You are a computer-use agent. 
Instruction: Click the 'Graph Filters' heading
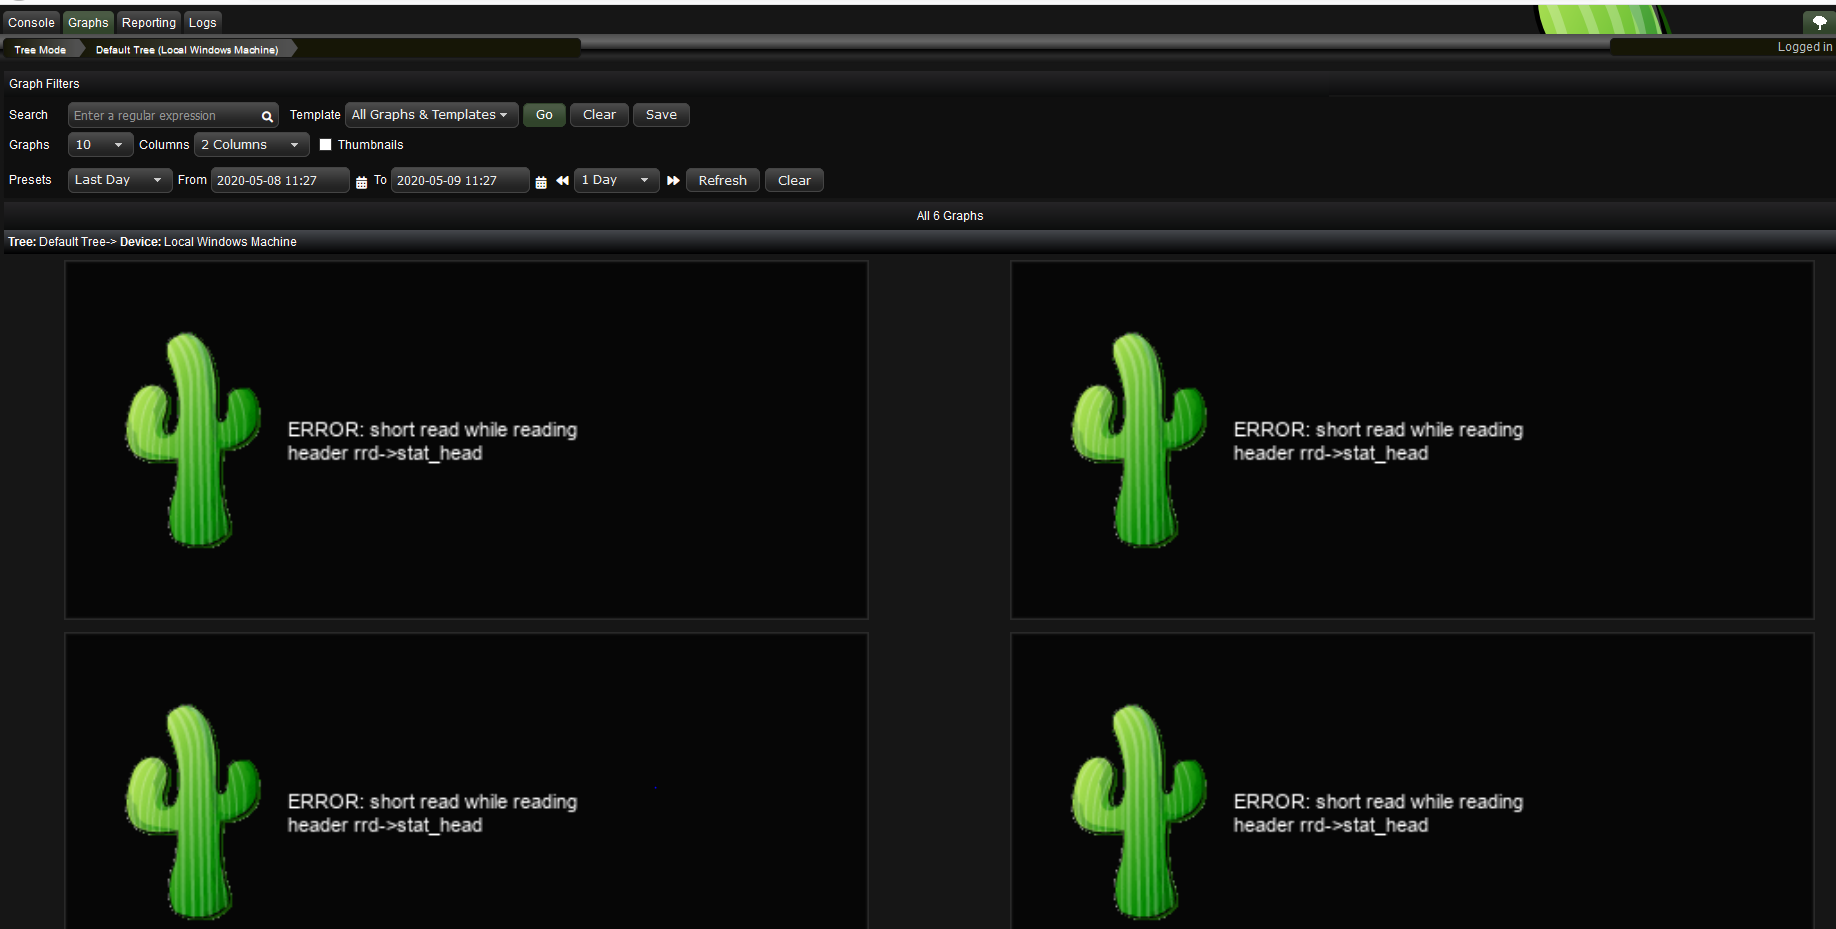click(44, 84)
